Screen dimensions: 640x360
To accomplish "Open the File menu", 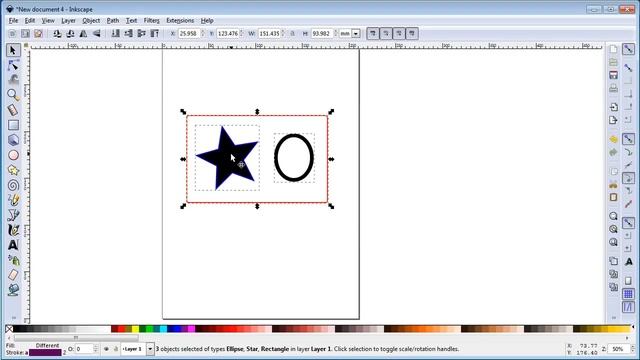I will point(13,20).
